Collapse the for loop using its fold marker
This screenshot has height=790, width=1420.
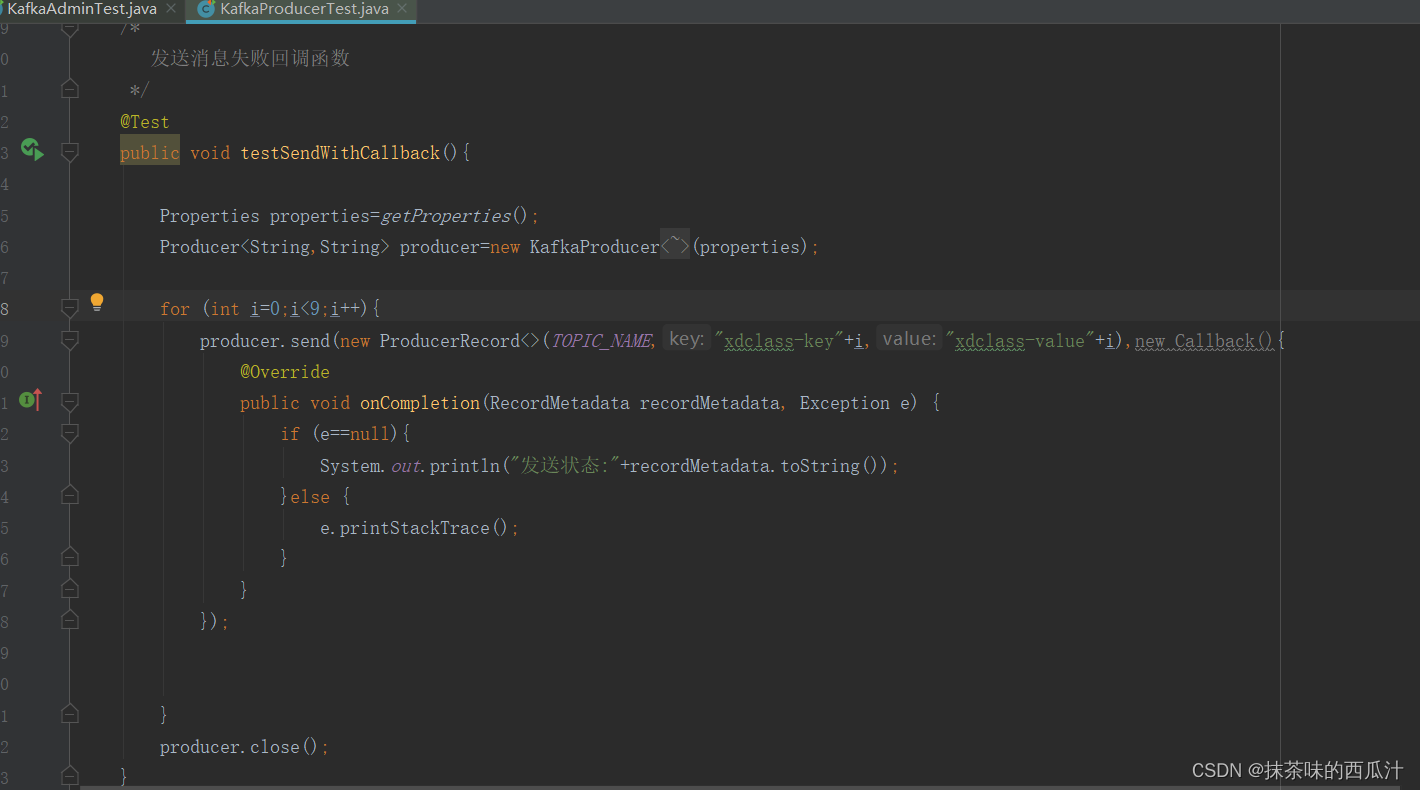point(69,308)
